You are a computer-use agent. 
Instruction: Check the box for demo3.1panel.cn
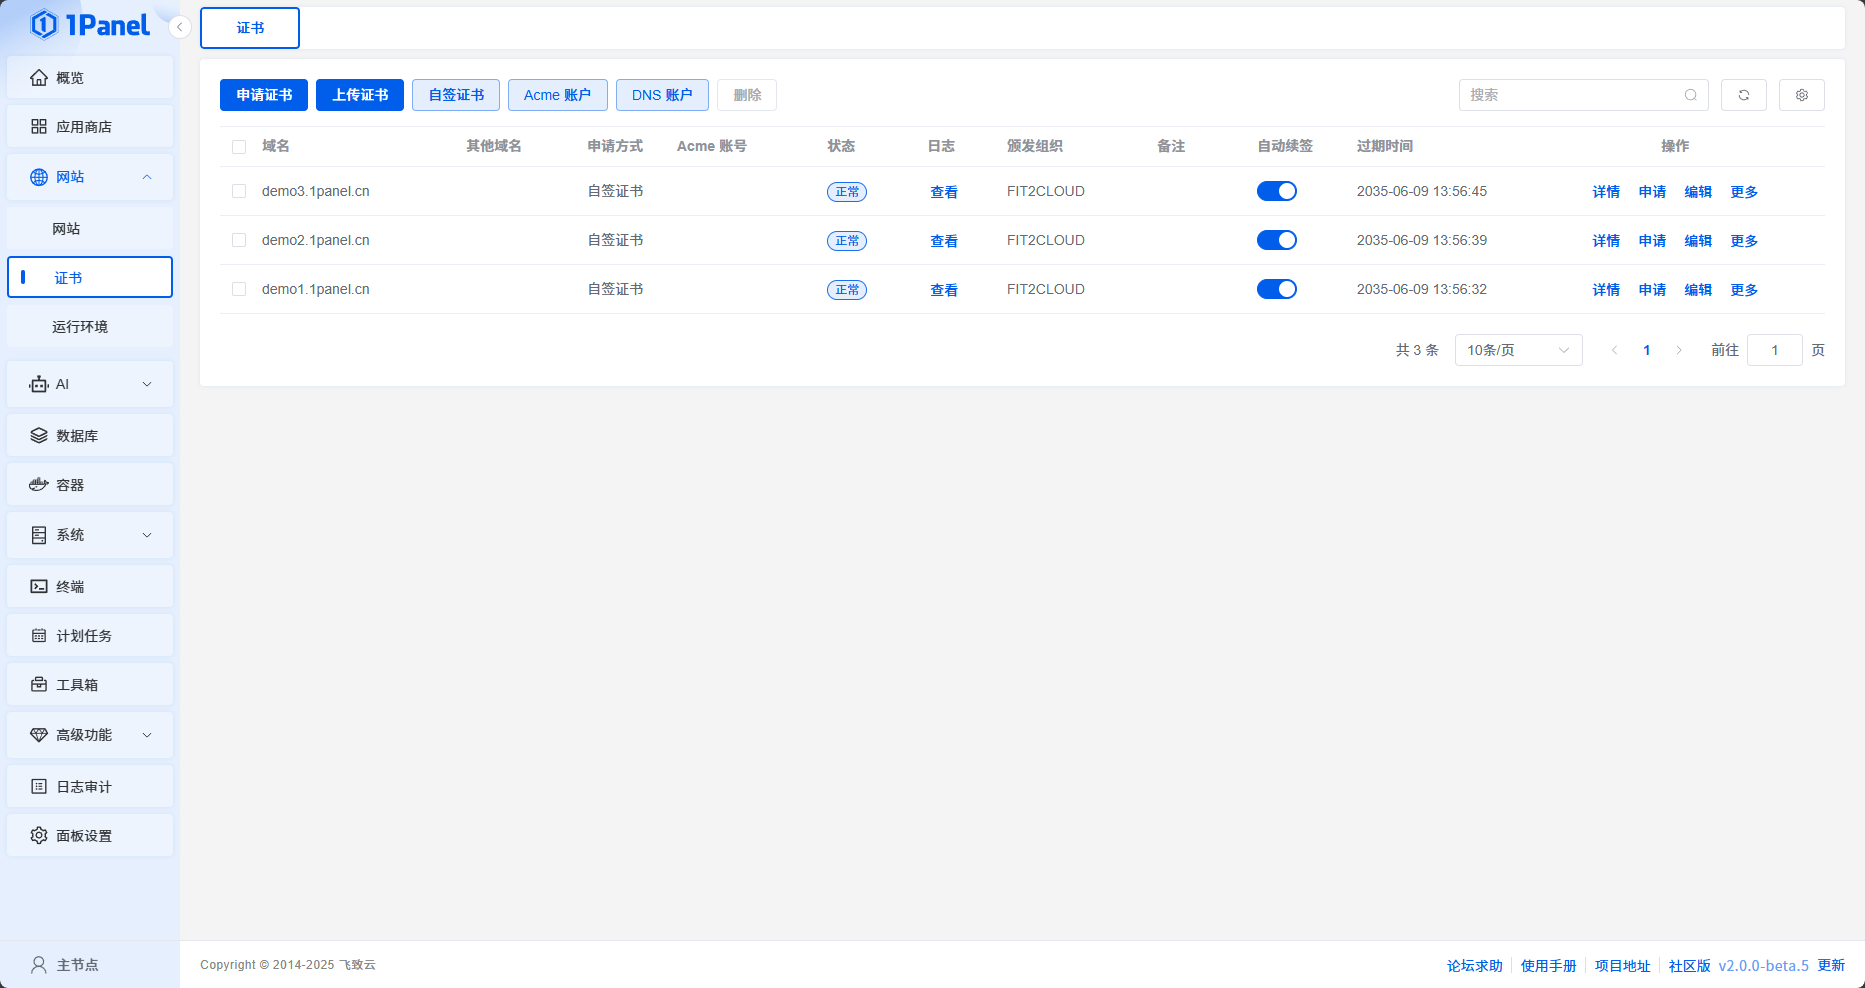(239, 191)
